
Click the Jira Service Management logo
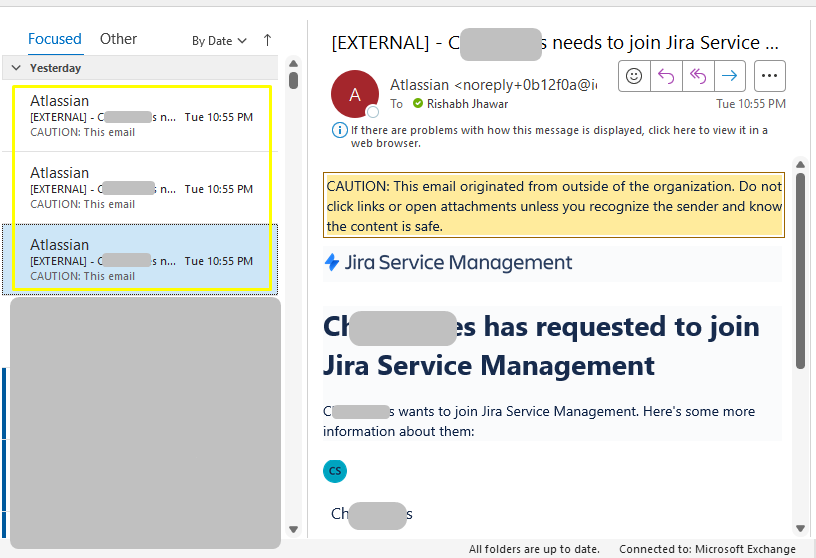coord(448,262)
